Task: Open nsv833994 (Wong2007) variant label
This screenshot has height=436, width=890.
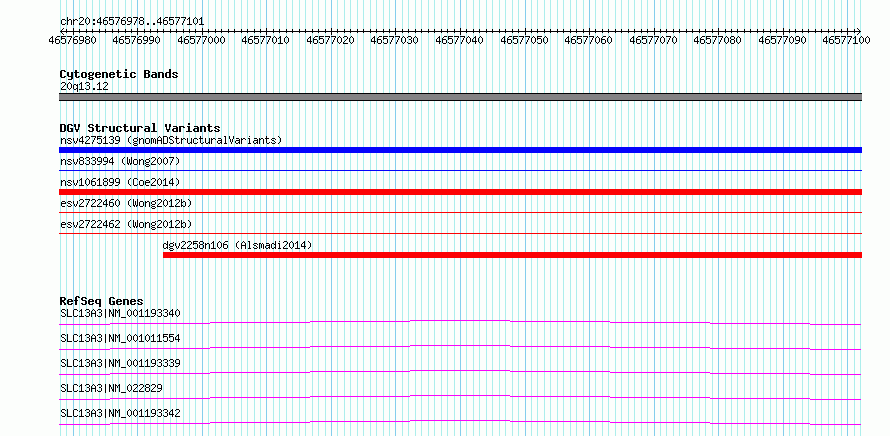Action: pyautogui.click(x=120, y=162)
